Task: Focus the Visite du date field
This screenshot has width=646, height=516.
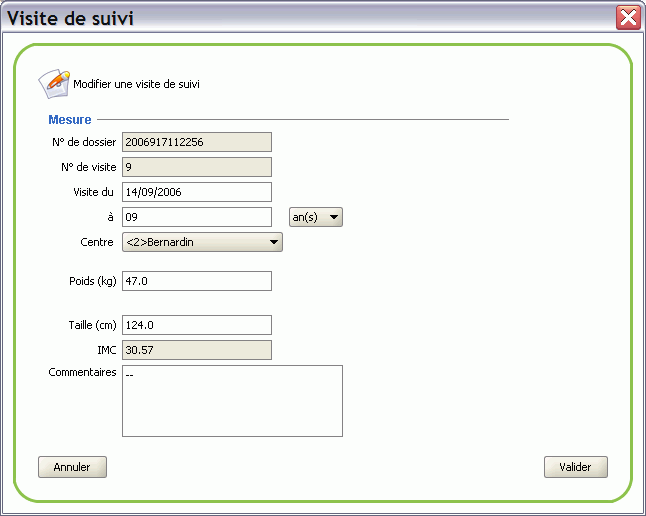Action: [x=197, y=192]
